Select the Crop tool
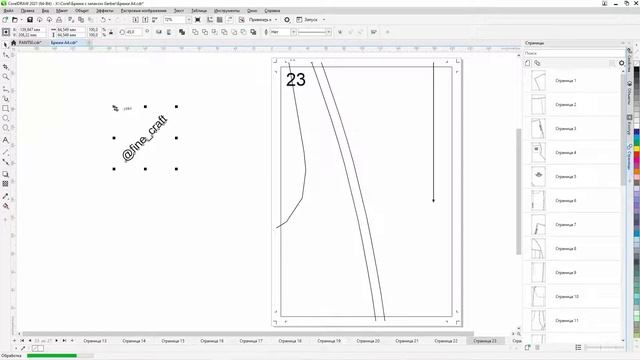 point(5,66)
